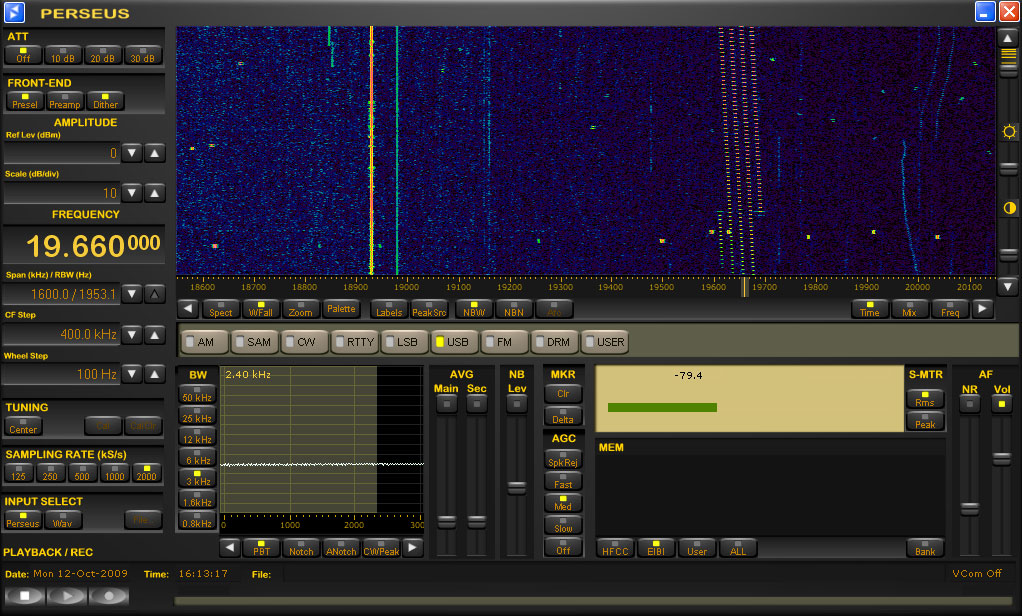The width and height of the screenshot is (1022, 616).
Task: Enable the NBN noise blanker
Action: pyautogui.click(x=514, y=308)
